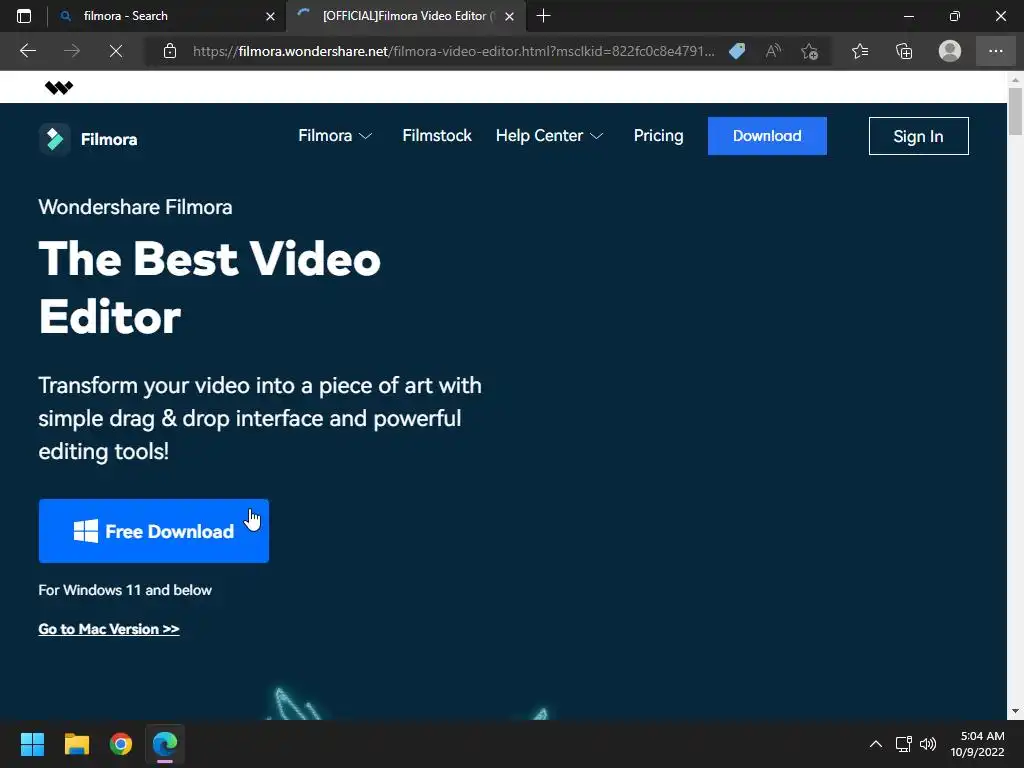Open File Explorer from taskbar

76,744
